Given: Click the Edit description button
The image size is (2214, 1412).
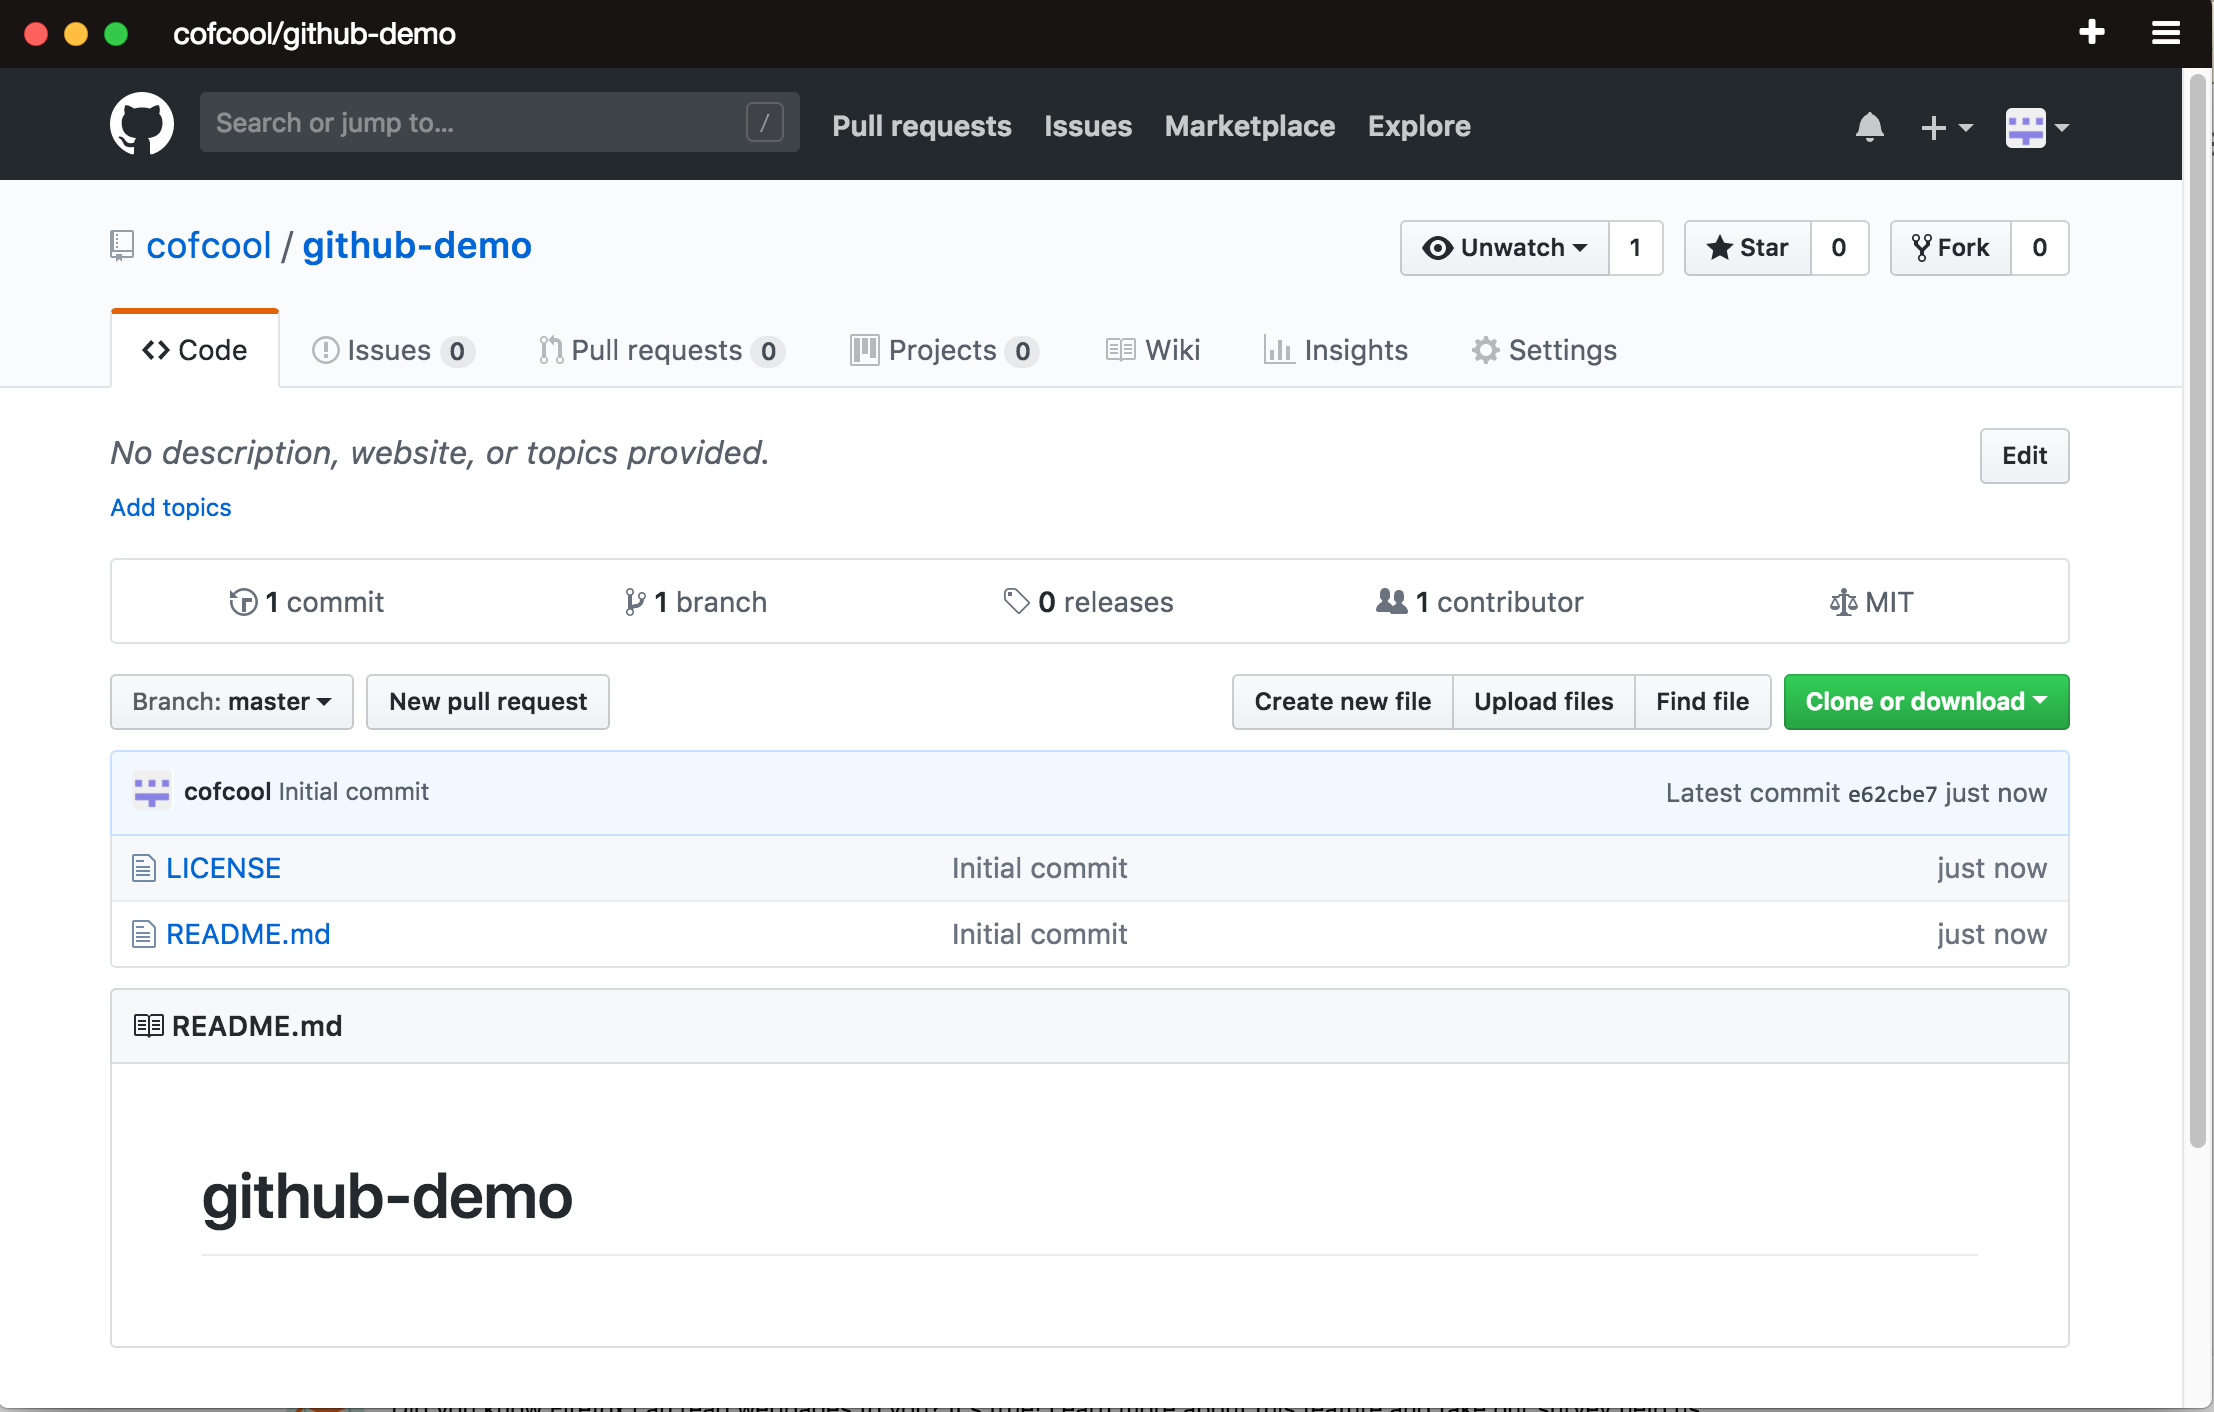Looking at the screenshot, I should coord(2025,456).
